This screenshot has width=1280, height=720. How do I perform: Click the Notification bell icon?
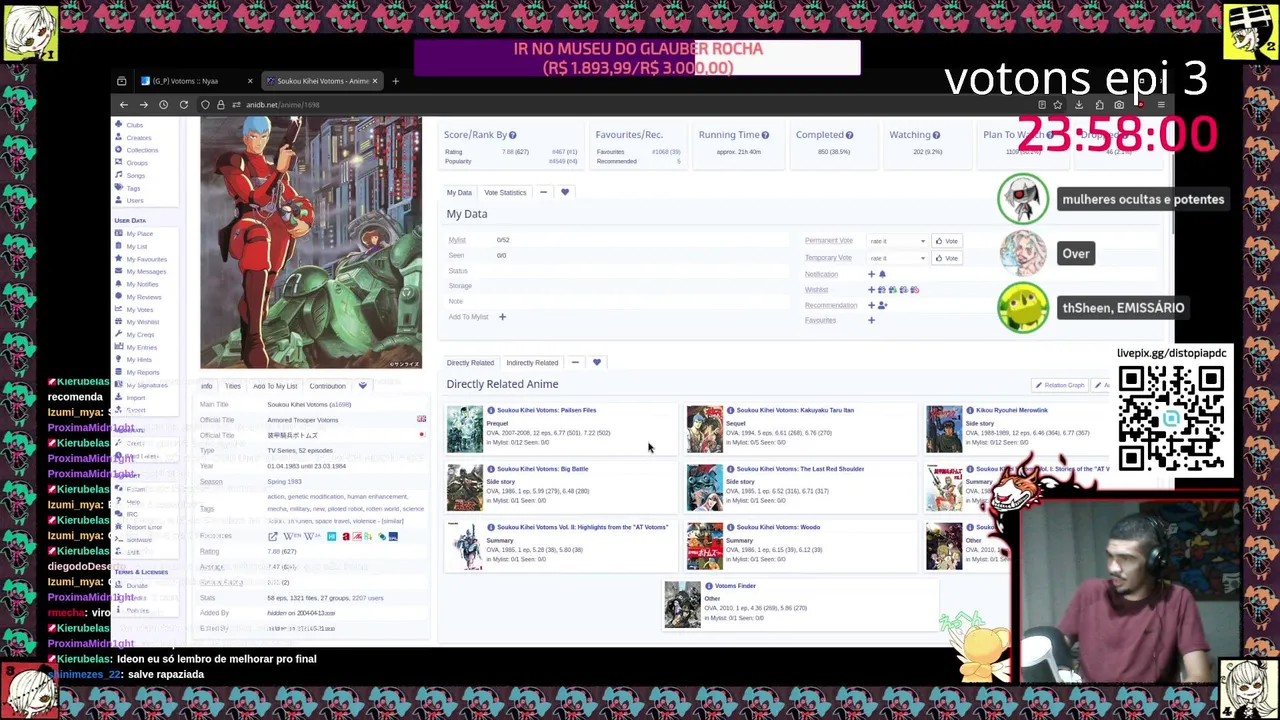tap(882, 274)
